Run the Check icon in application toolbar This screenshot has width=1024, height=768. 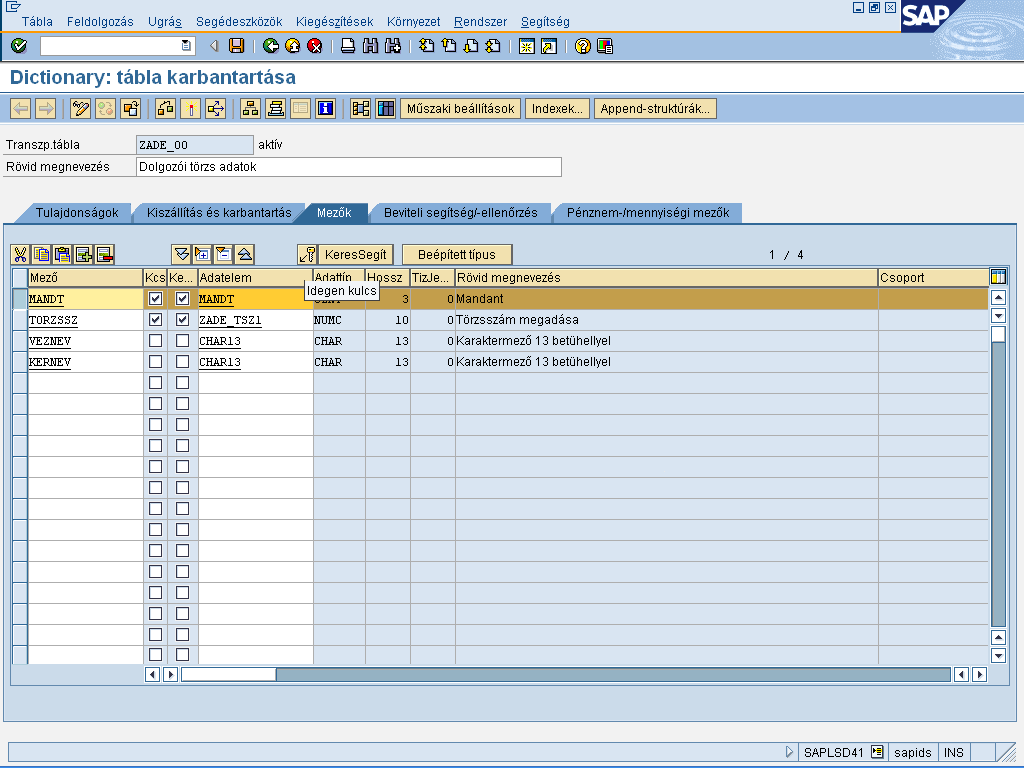click(165, 108)
